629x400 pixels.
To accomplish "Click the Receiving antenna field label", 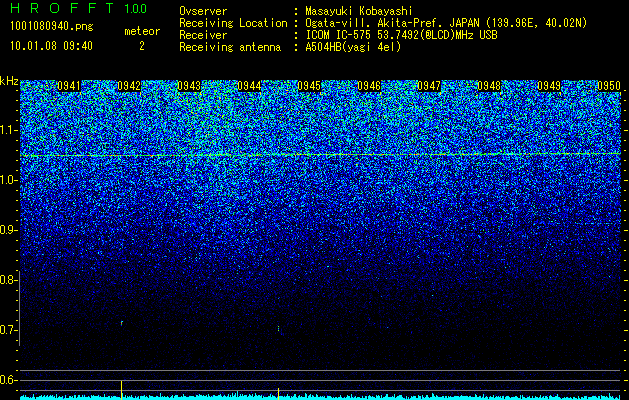I will (x=230, y=47).
